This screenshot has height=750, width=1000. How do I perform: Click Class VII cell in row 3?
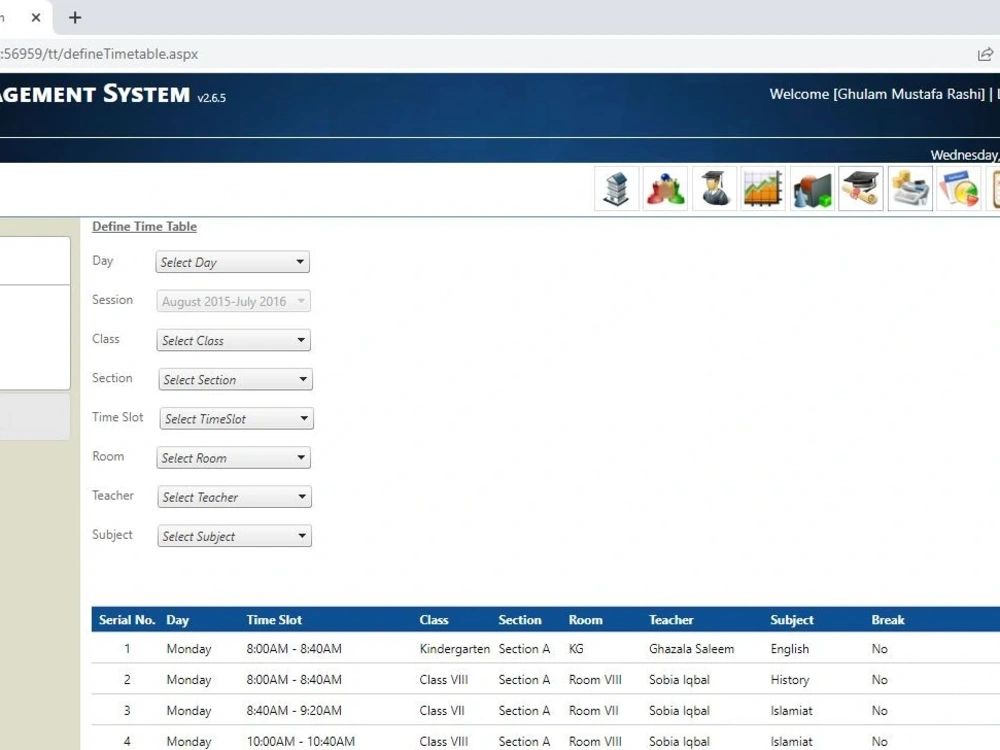tap(442, 710)
